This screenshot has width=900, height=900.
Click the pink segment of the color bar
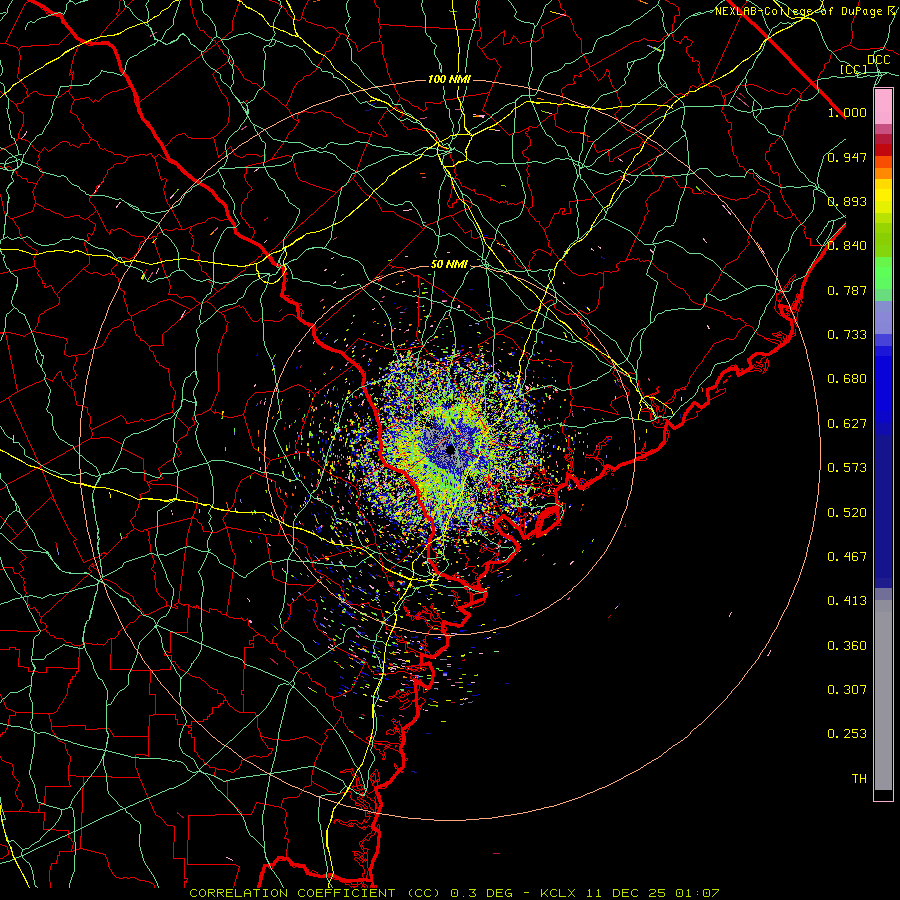pos(883,106)
